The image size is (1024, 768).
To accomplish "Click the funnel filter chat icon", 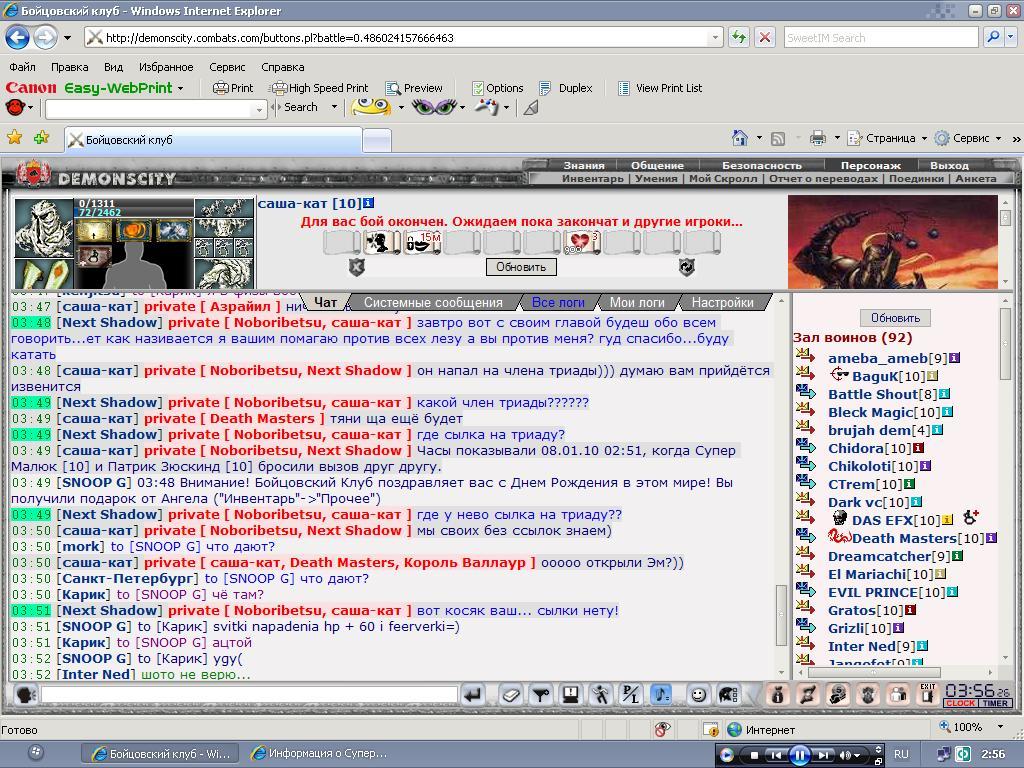I will (x=540, y=695).
